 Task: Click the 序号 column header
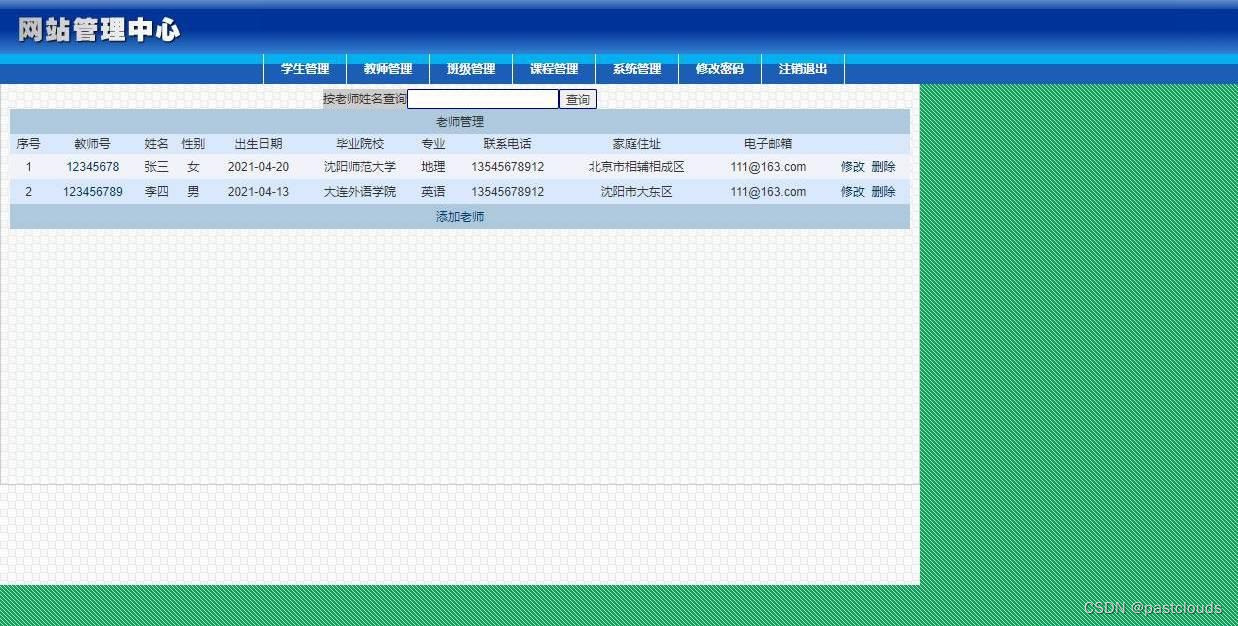tap(28, 144)
